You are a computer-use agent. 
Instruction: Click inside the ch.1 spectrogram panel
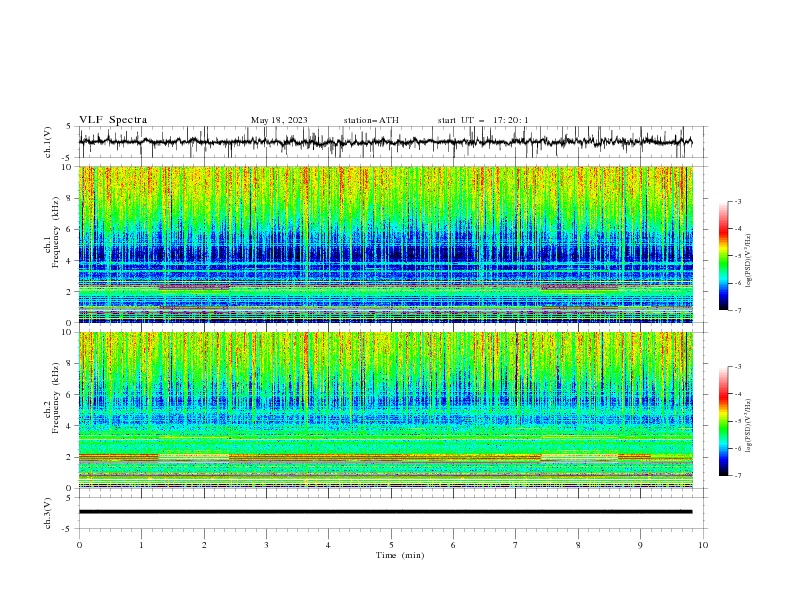[x=385, y=244]
